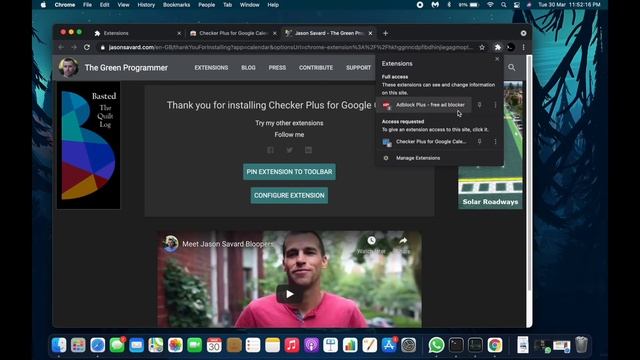
Task: Open a new tab with plus button
Action: coord(385,33)
